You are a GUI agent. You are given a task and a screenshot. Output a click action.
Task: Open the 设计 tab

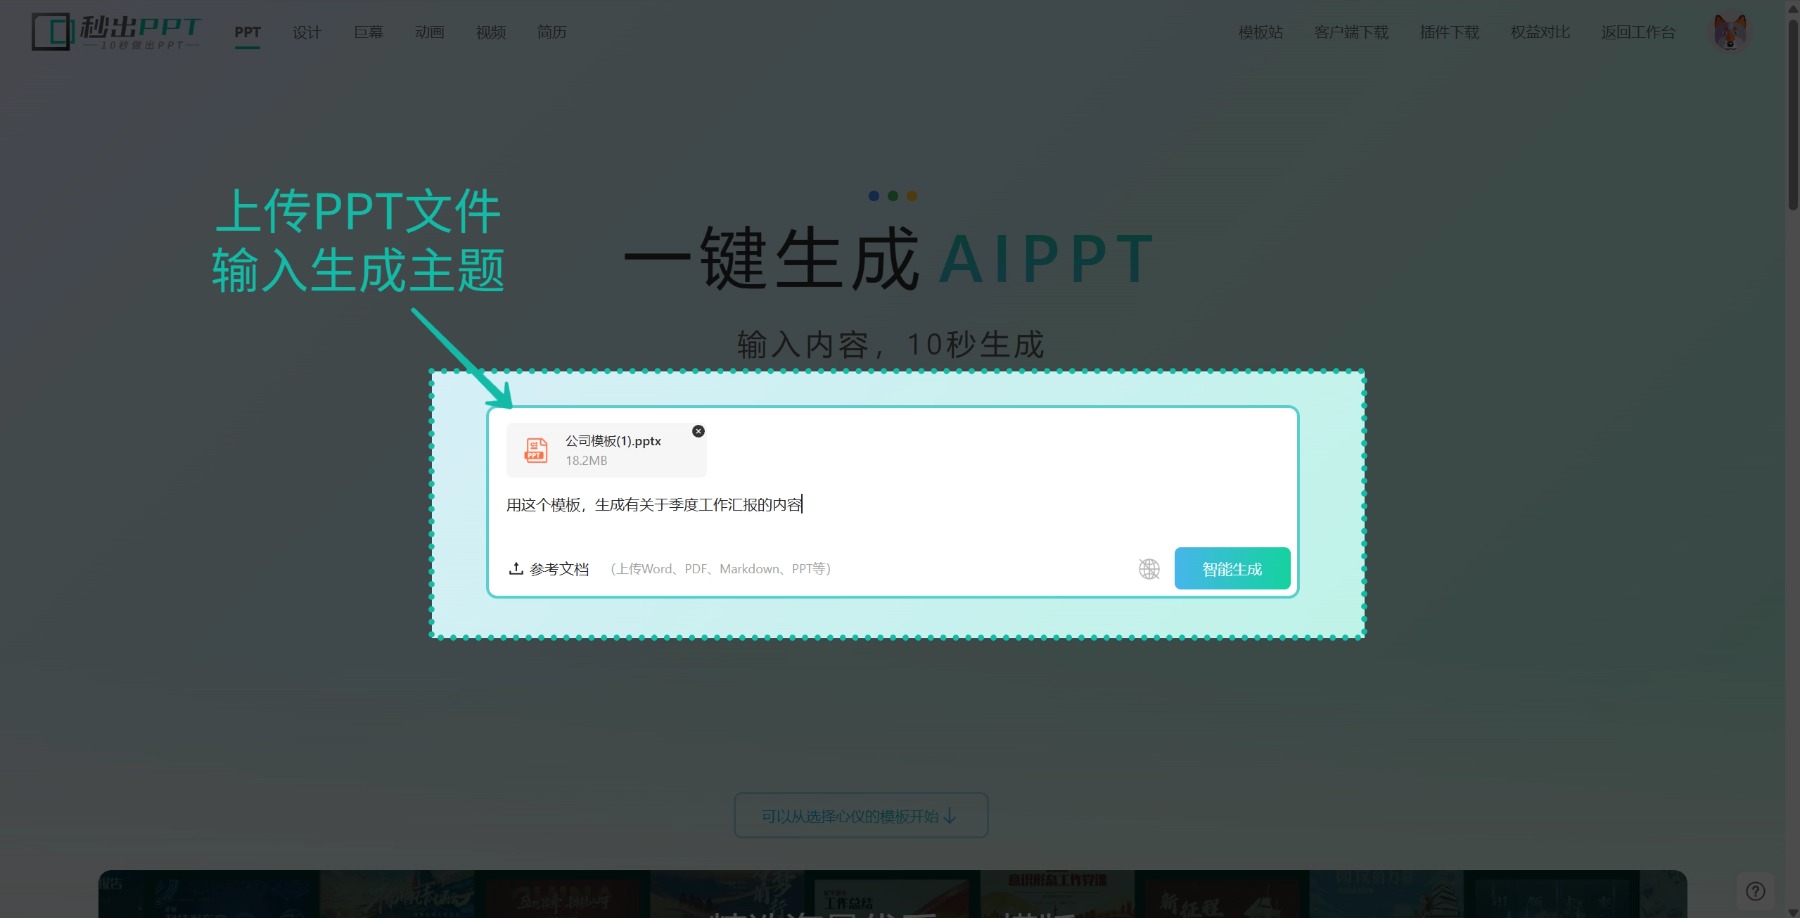[307, 32]
